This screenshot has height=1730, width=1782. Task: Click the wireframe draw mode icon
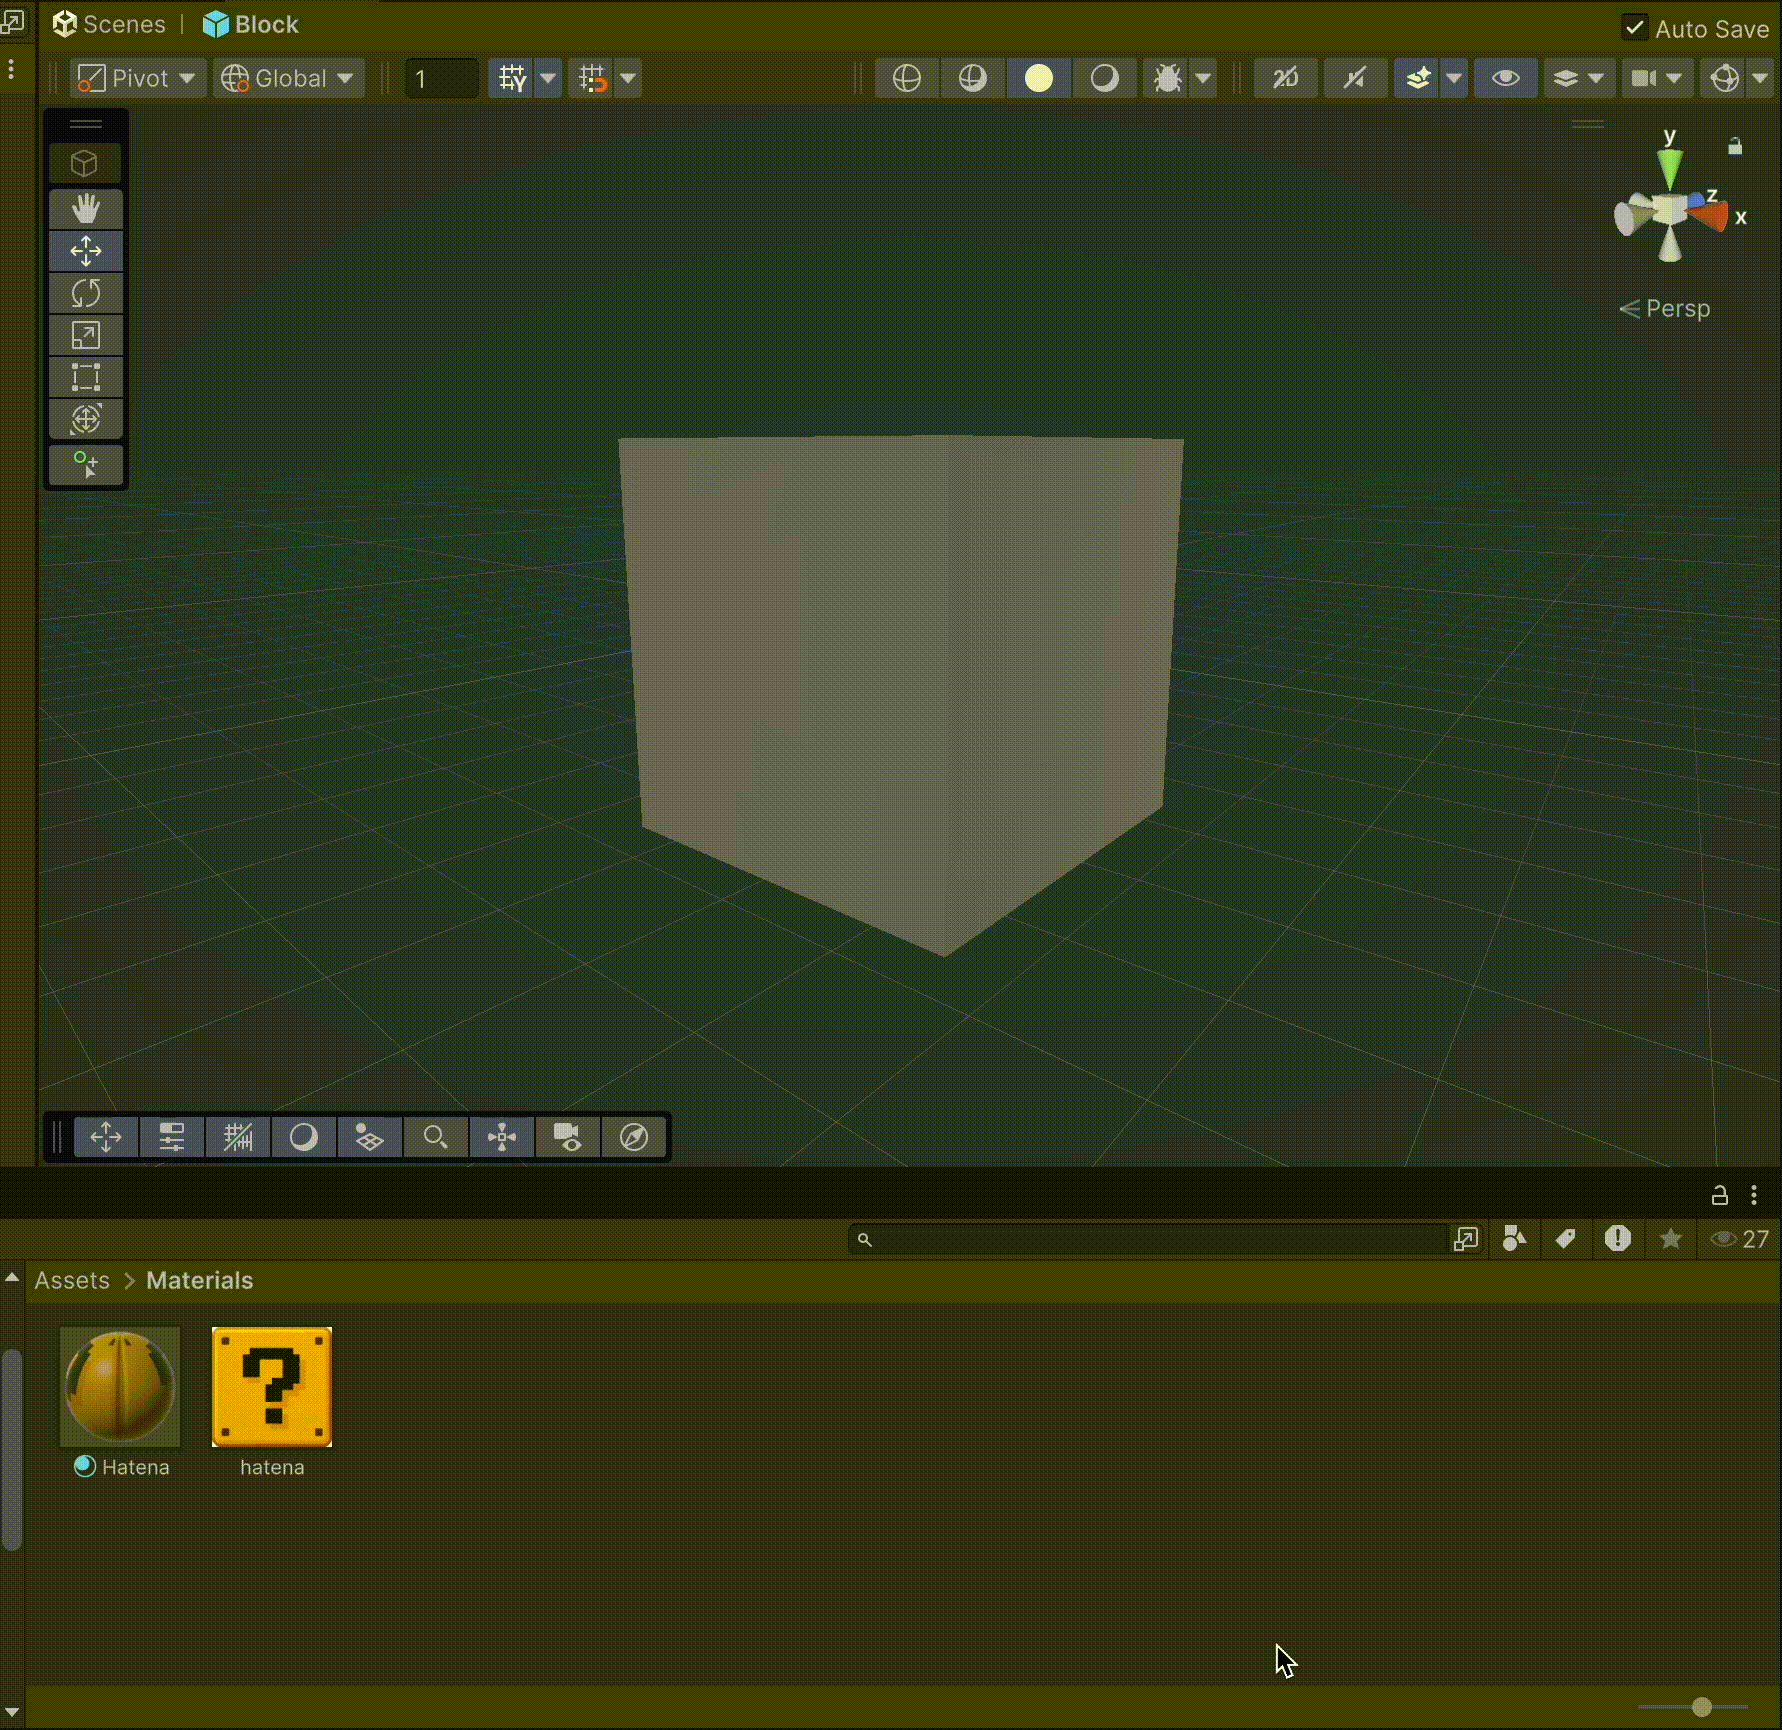906,78
